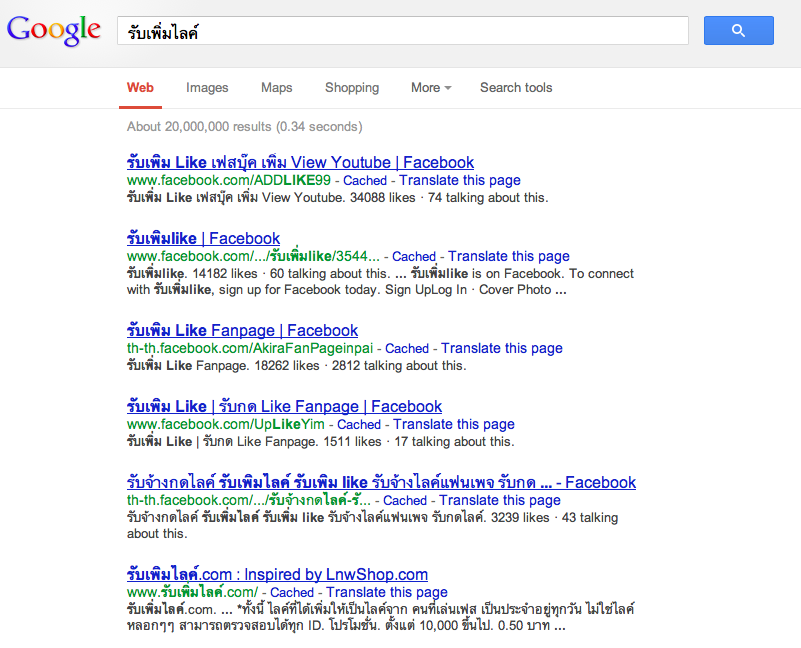Open "รับเพิ่ม Like | รับกด Like Fanpage" result
The height and width of the screenshot is (648, 801).
284,407
